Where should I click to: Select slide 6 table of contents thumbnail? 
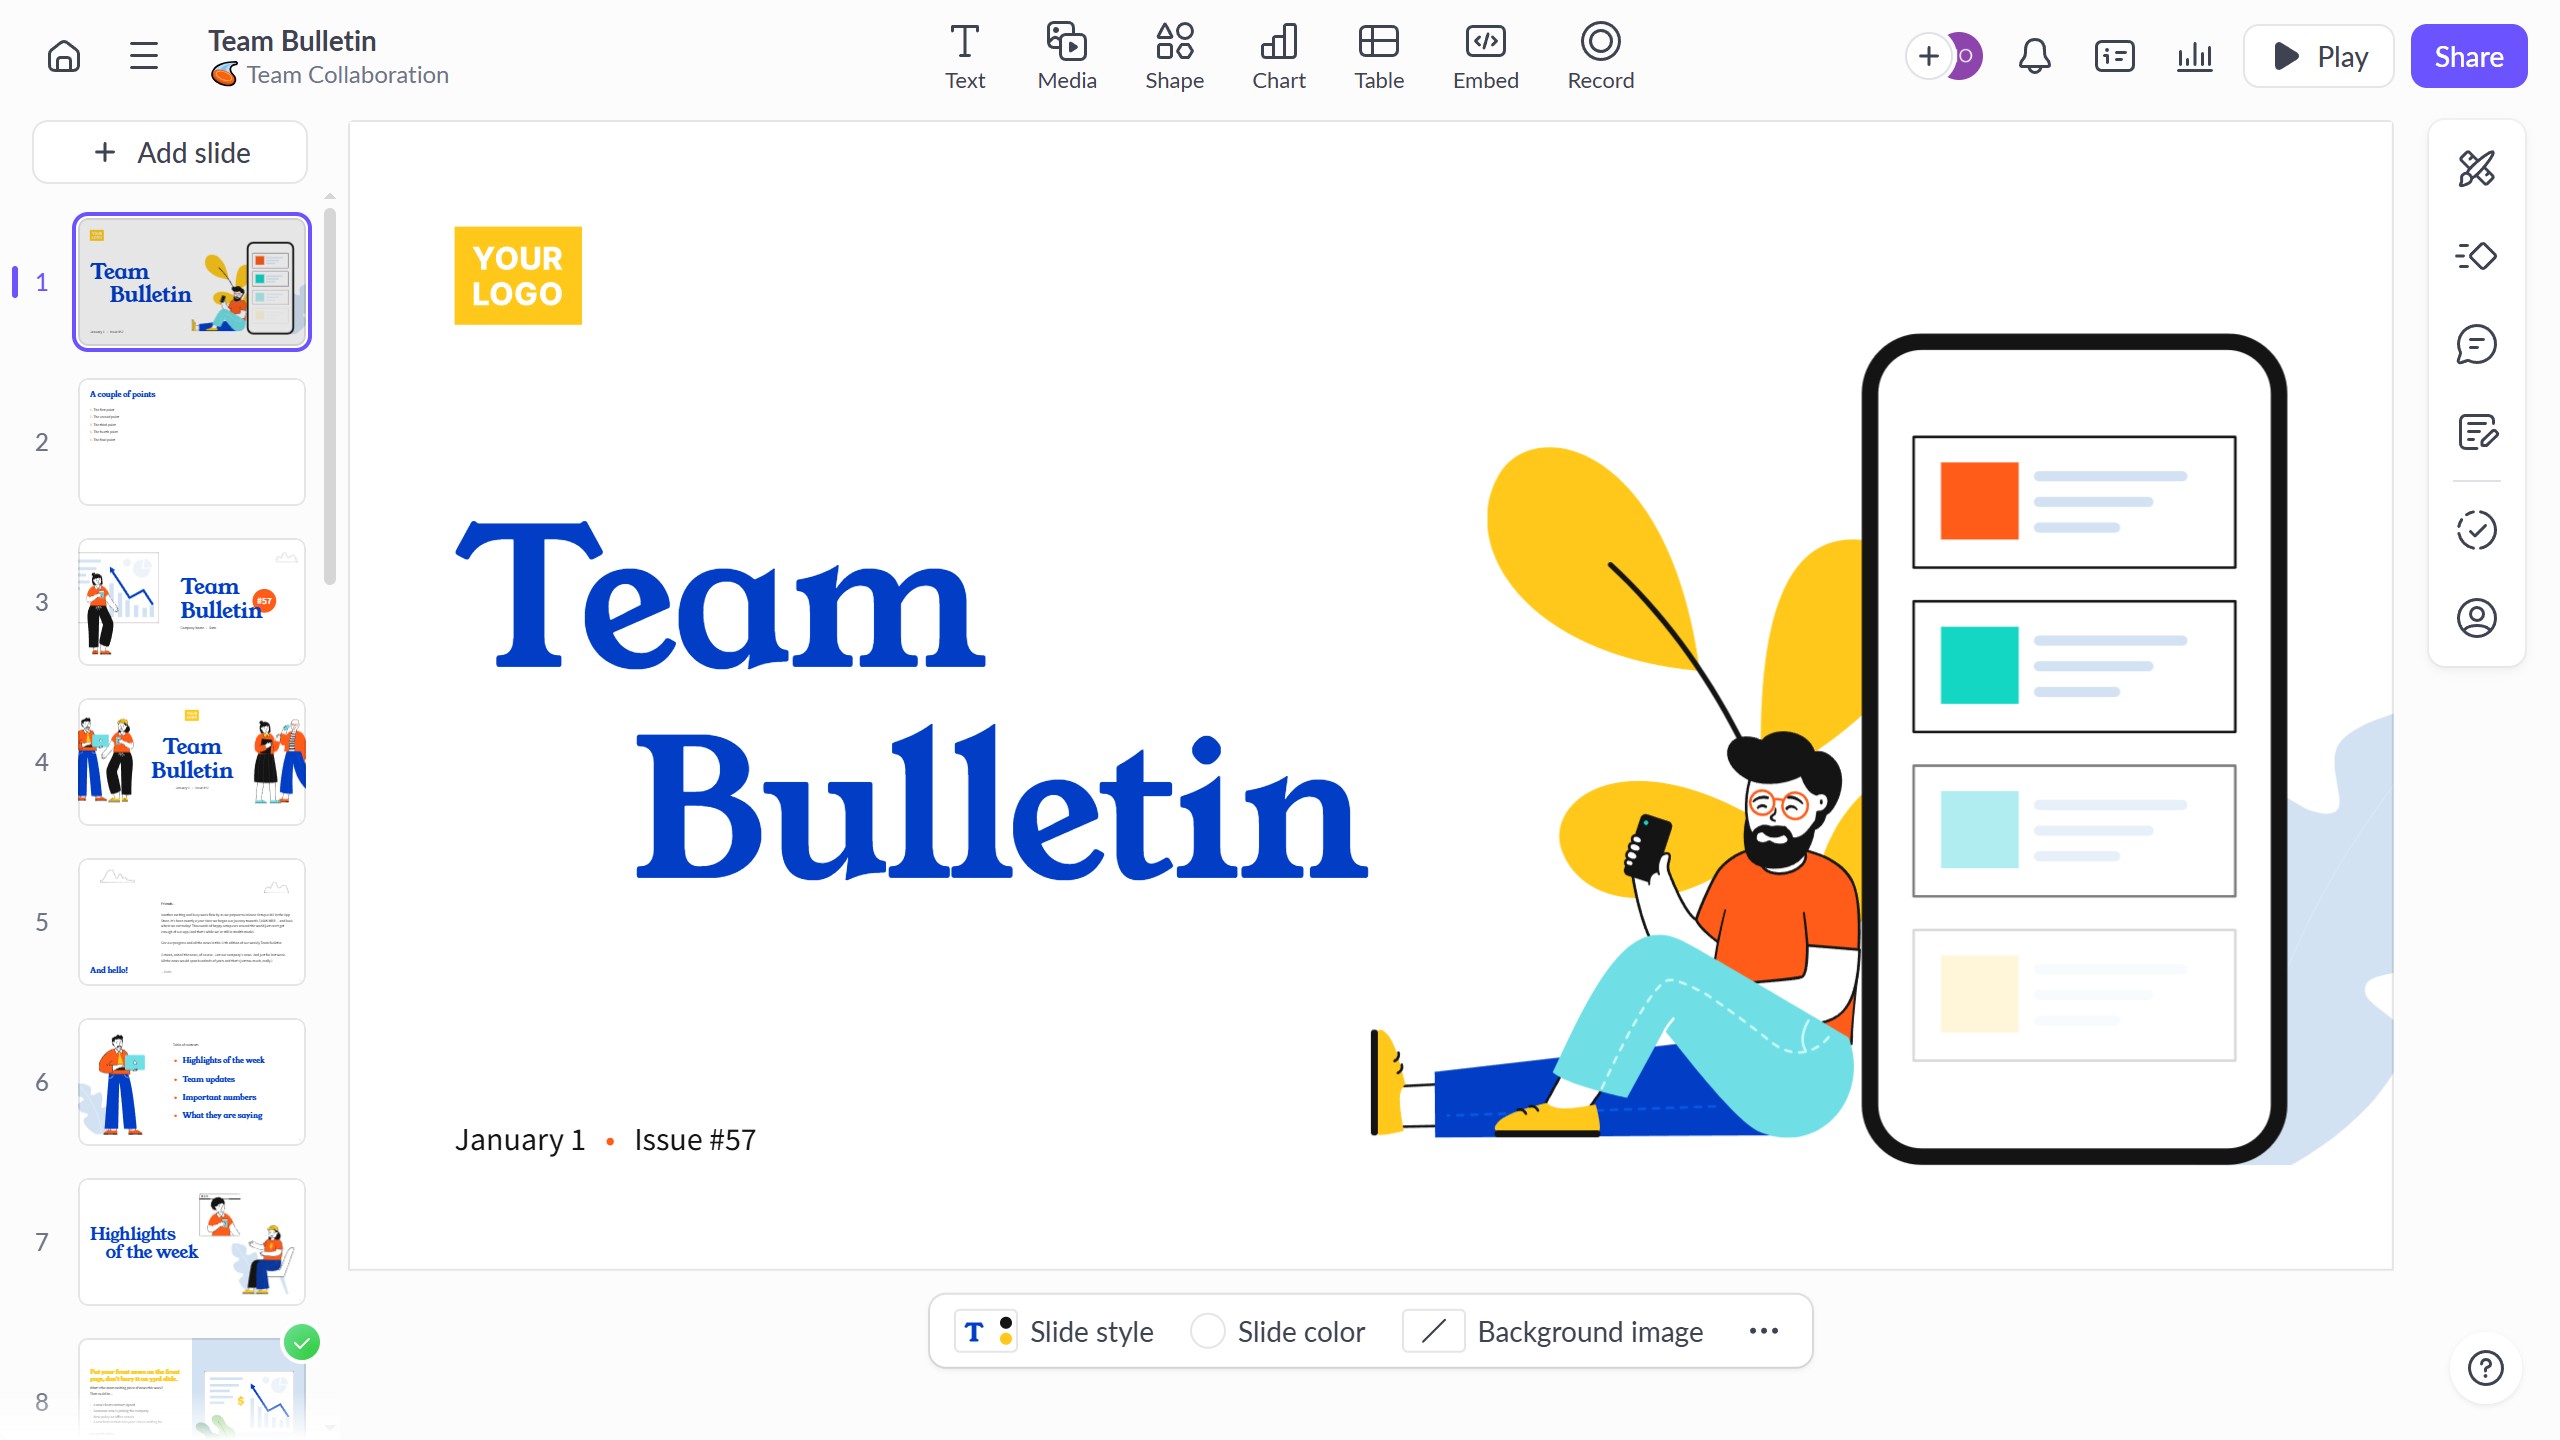[x=192, y=1081]
